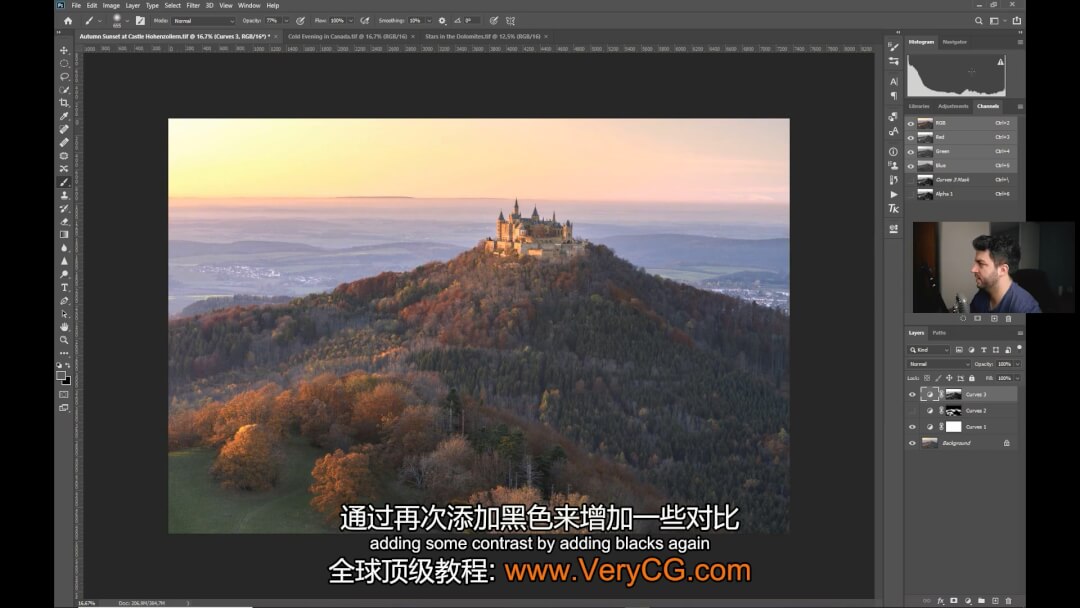1080x608 pixels.
Task: Click the foreground/background color swatches
Action: point(63,377)
